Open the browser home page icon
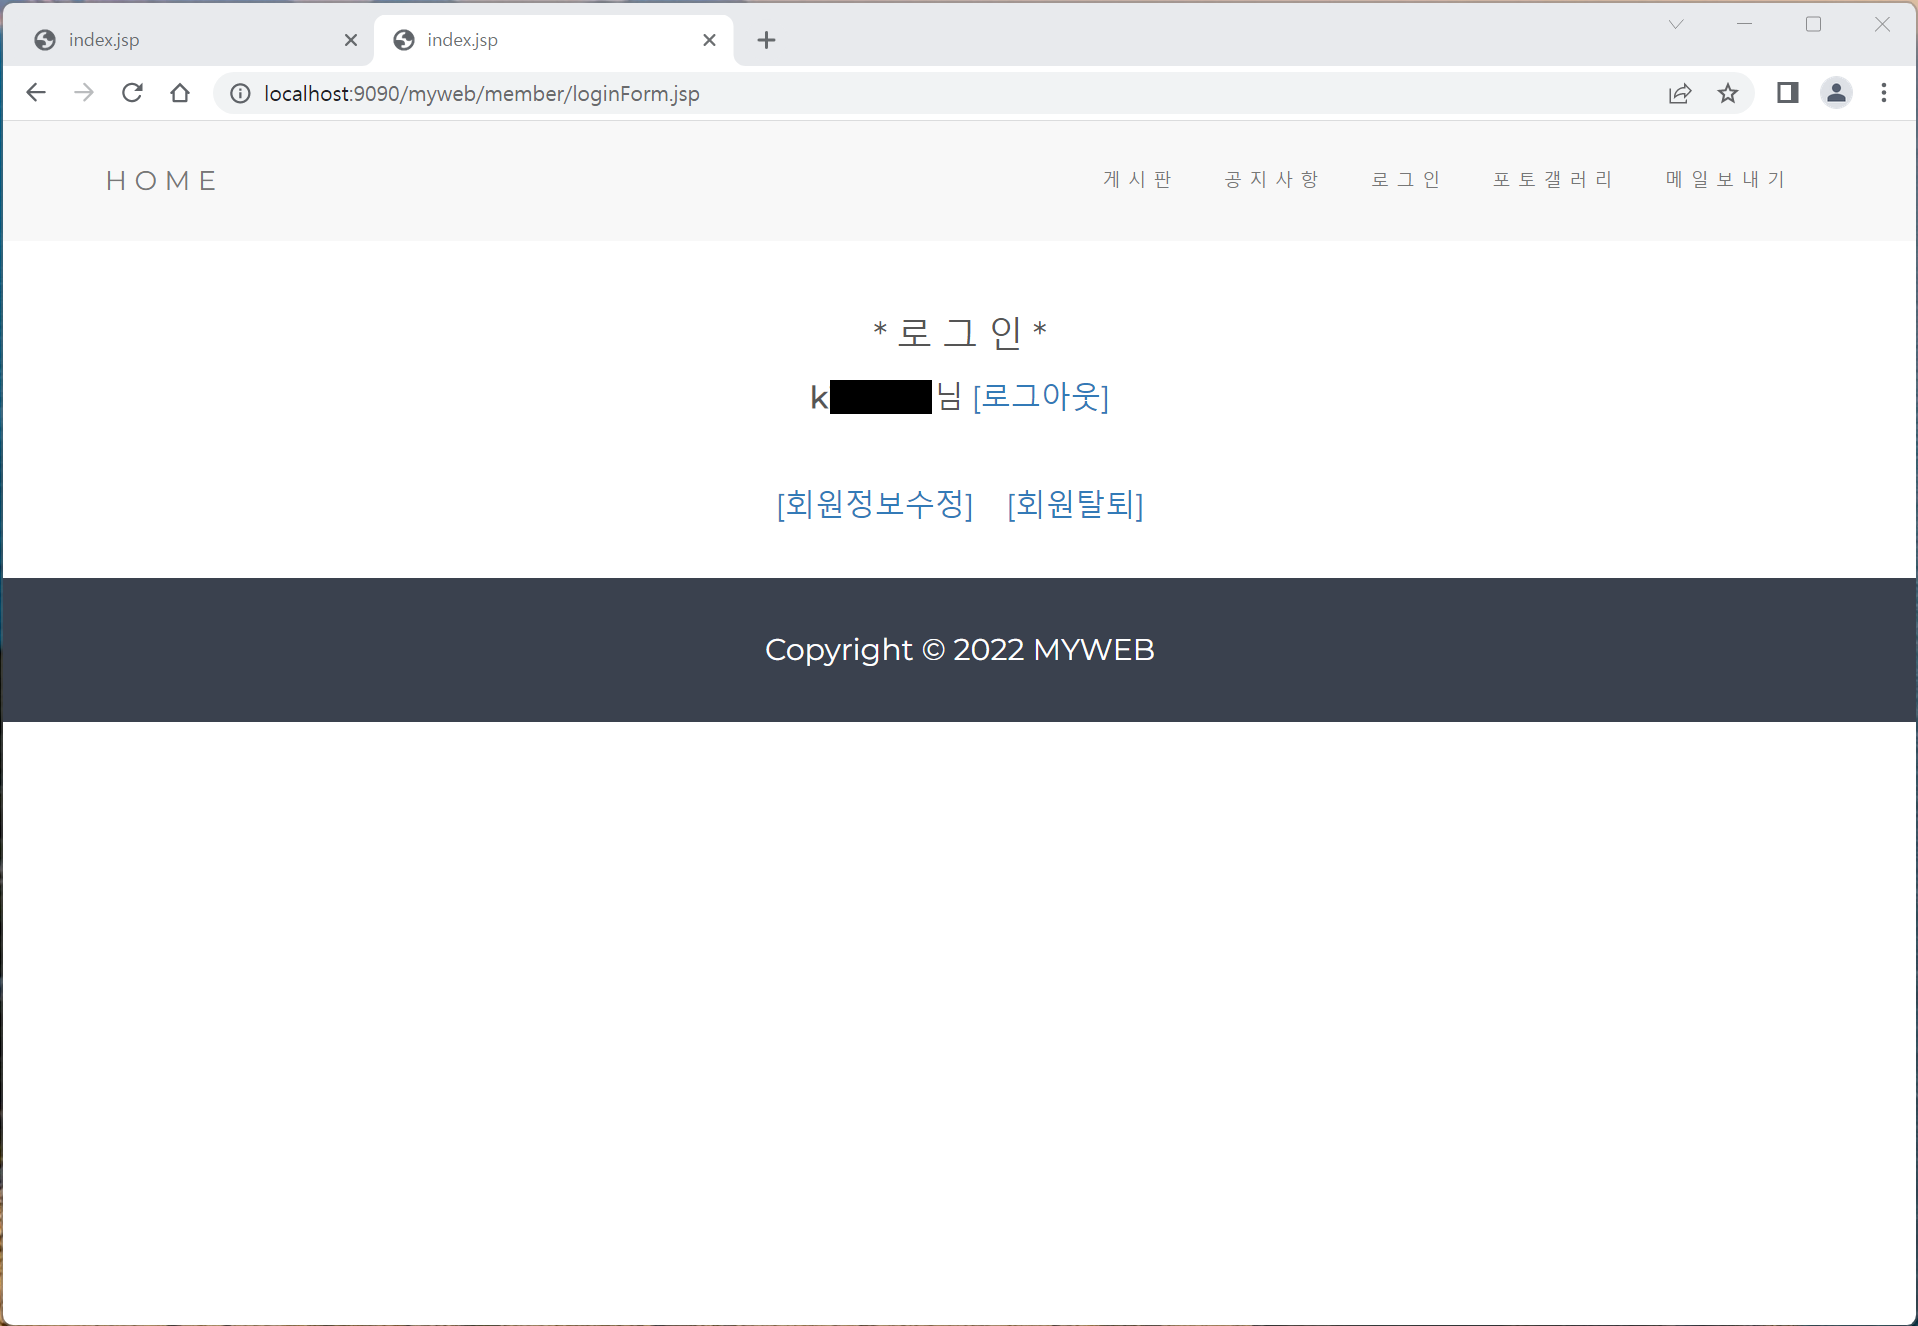 tap(179, 93)
